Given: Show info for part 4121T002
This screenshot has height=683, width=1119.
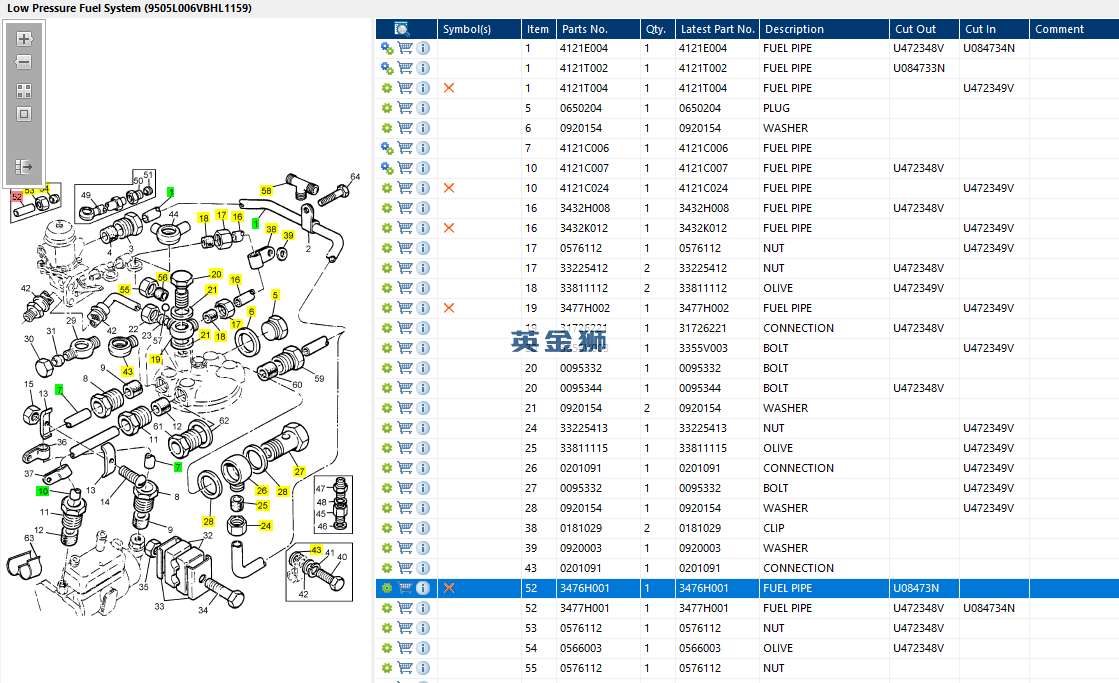Looking at the screenshot, I should coord(423,68).
